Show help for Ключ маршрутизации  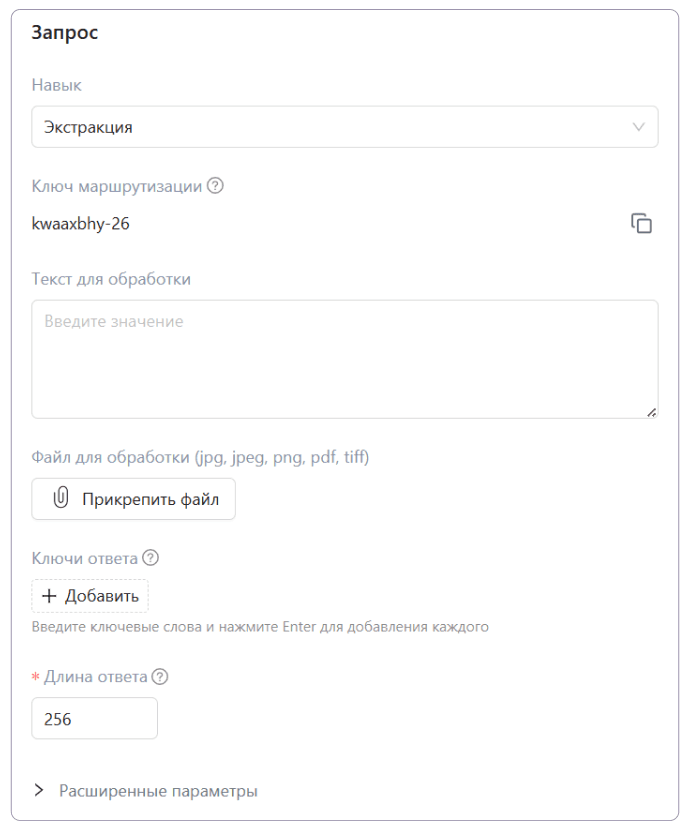215,186
